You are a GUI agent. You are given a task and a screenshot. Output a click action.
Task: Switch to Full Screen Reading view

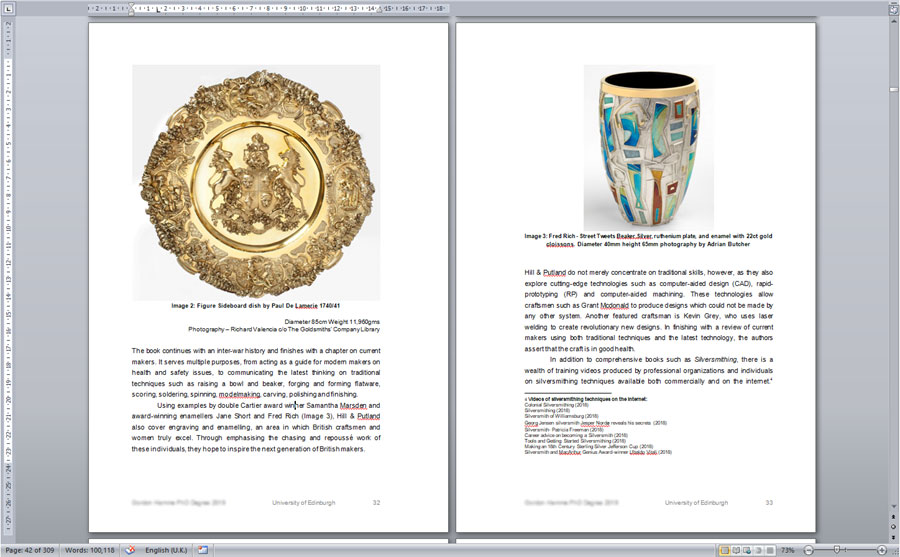tap(736, 550)
